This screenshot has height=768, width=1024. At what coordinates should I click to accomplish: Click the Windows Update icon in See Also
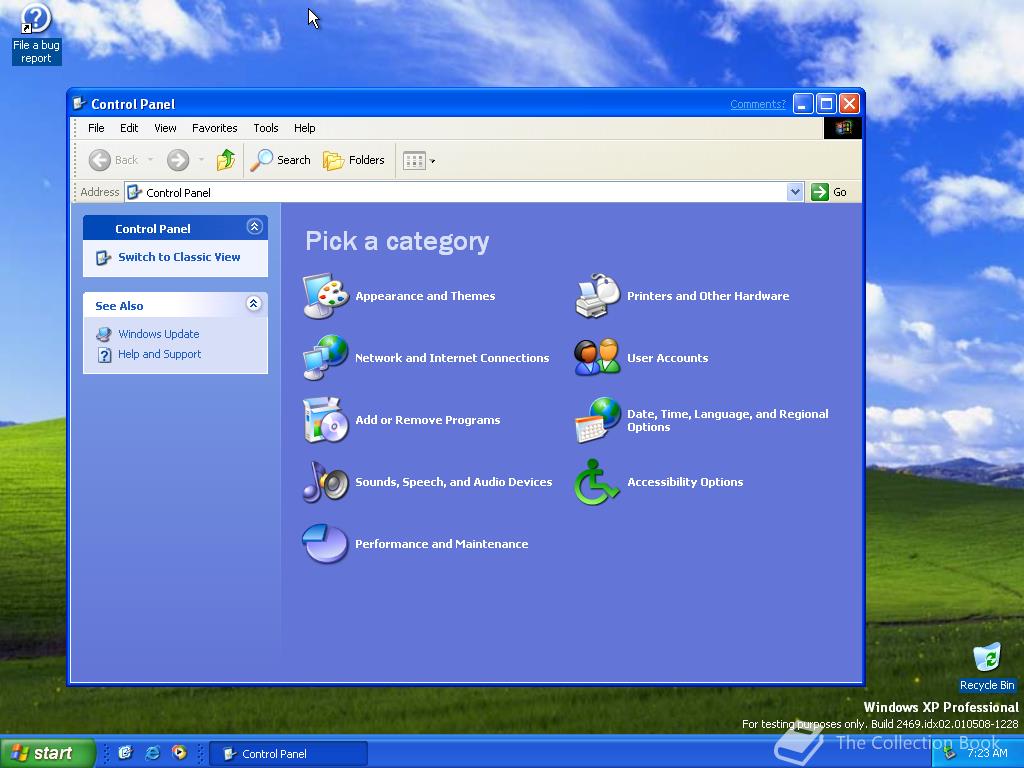pyautogui.click(x=104, y=334)
